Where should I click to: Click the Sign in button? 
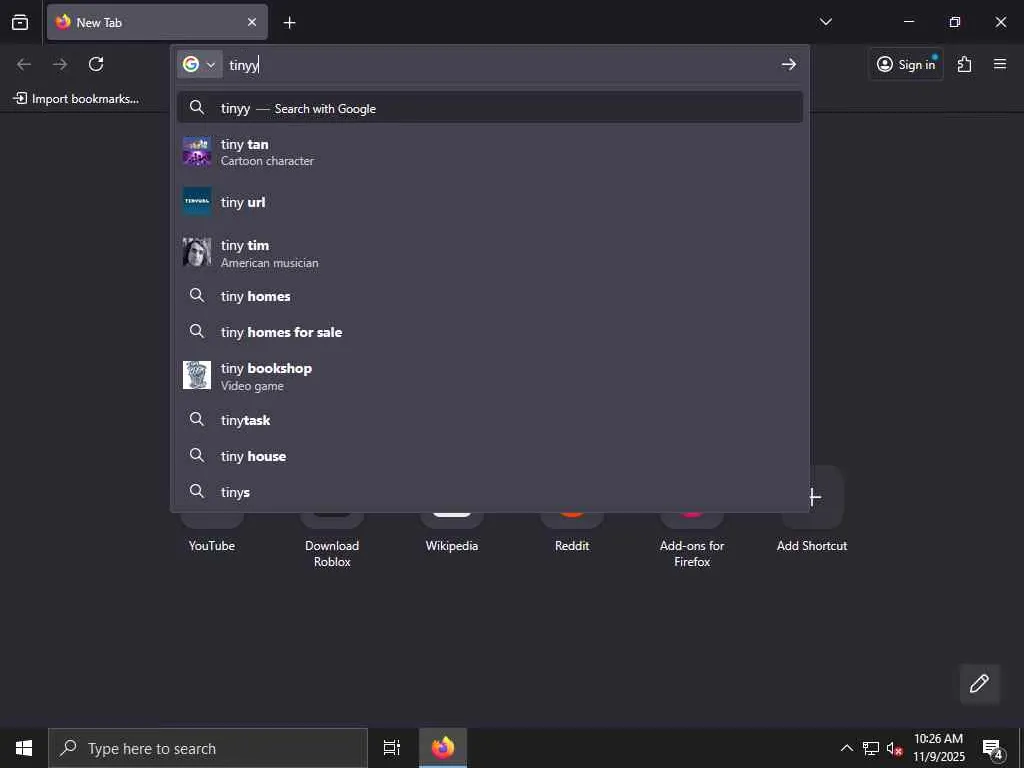click(906, 64)
